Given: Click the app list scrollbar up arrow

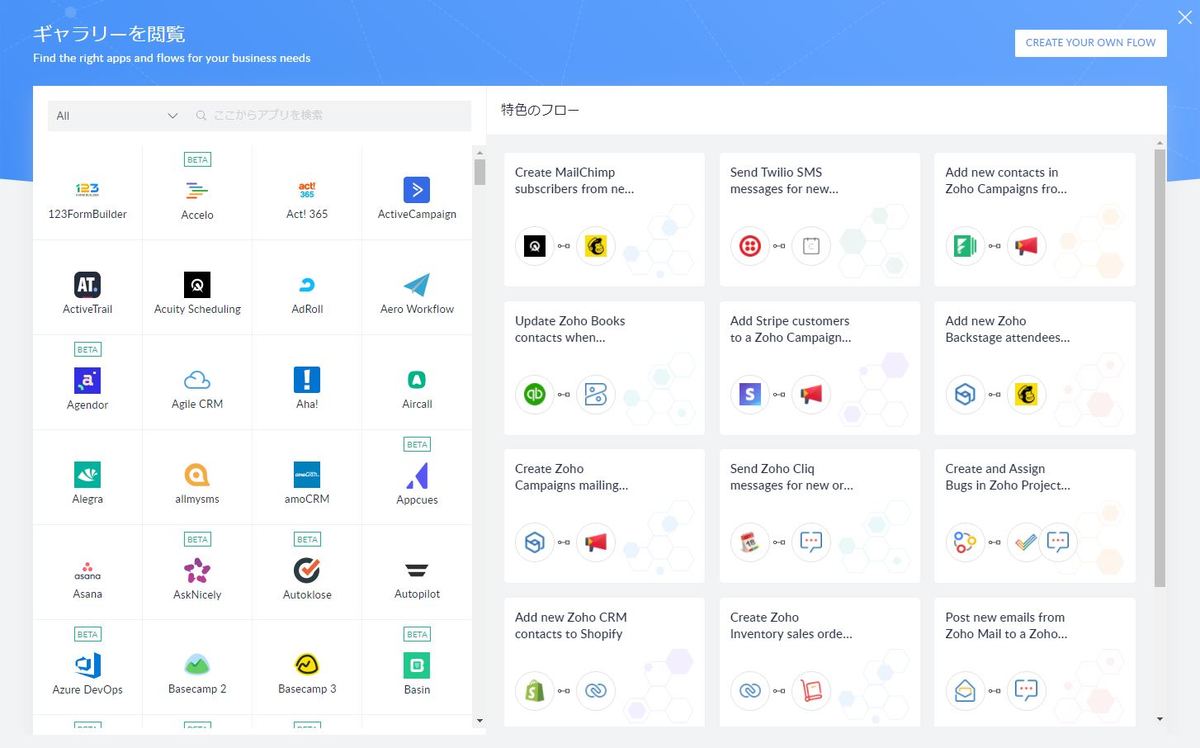Looking at the screenshot, I should click(x=479, y=152).
